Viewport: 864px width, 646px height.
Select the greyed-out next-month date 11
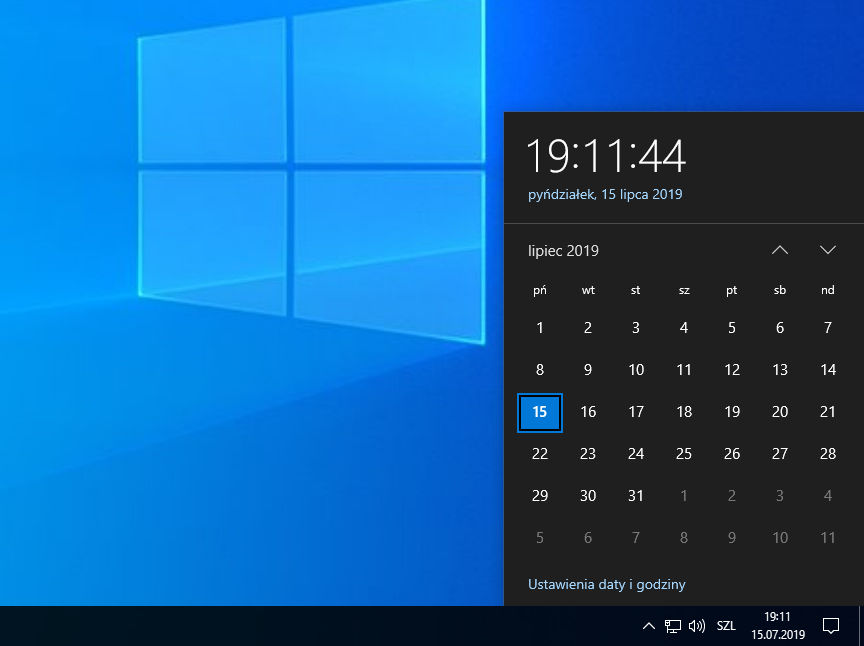coord(828,538)
